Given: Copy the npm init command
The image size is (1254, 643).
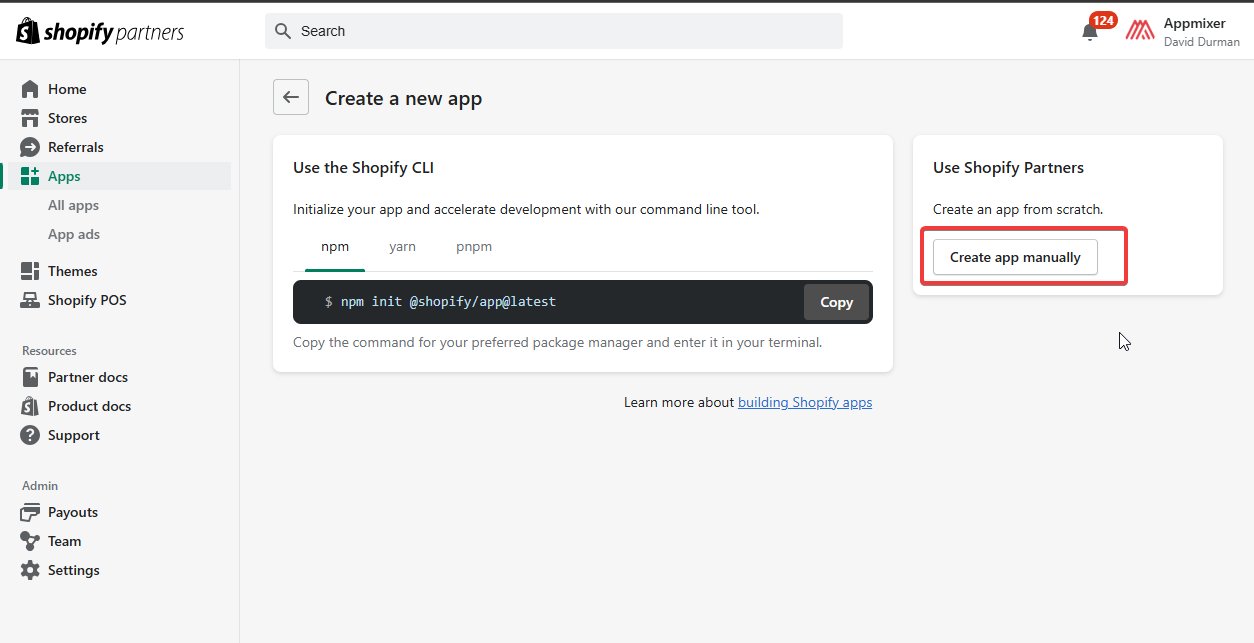Looking at the screenshot, I should 836,302.
